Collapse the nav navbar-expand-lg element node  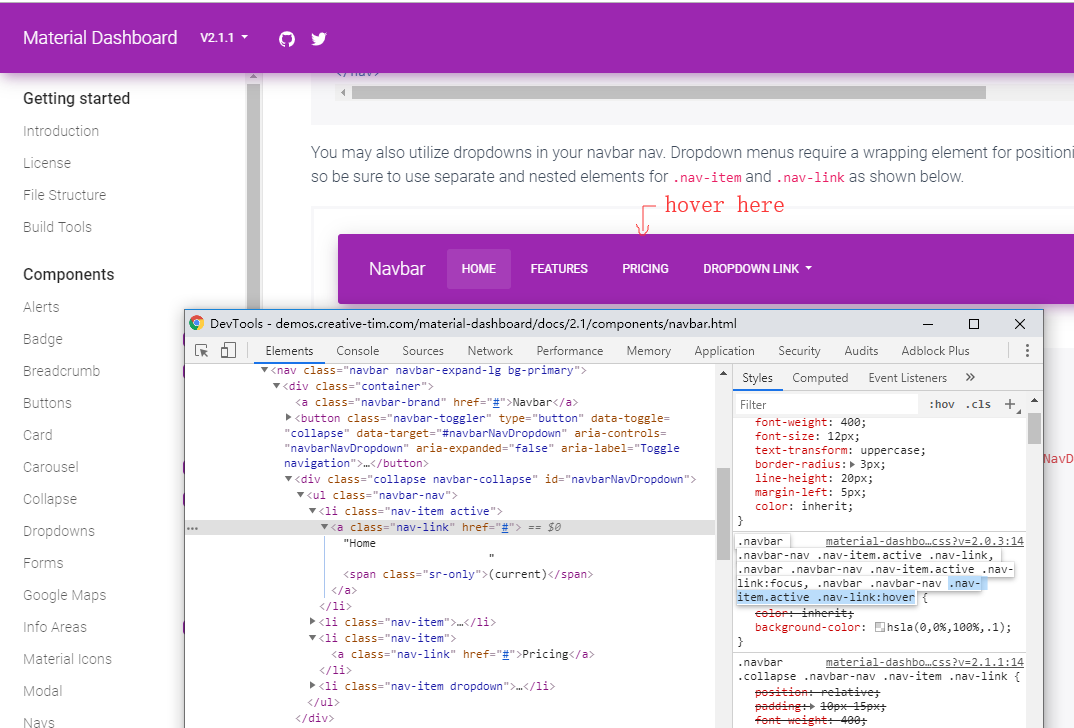(x=264, y=370)
